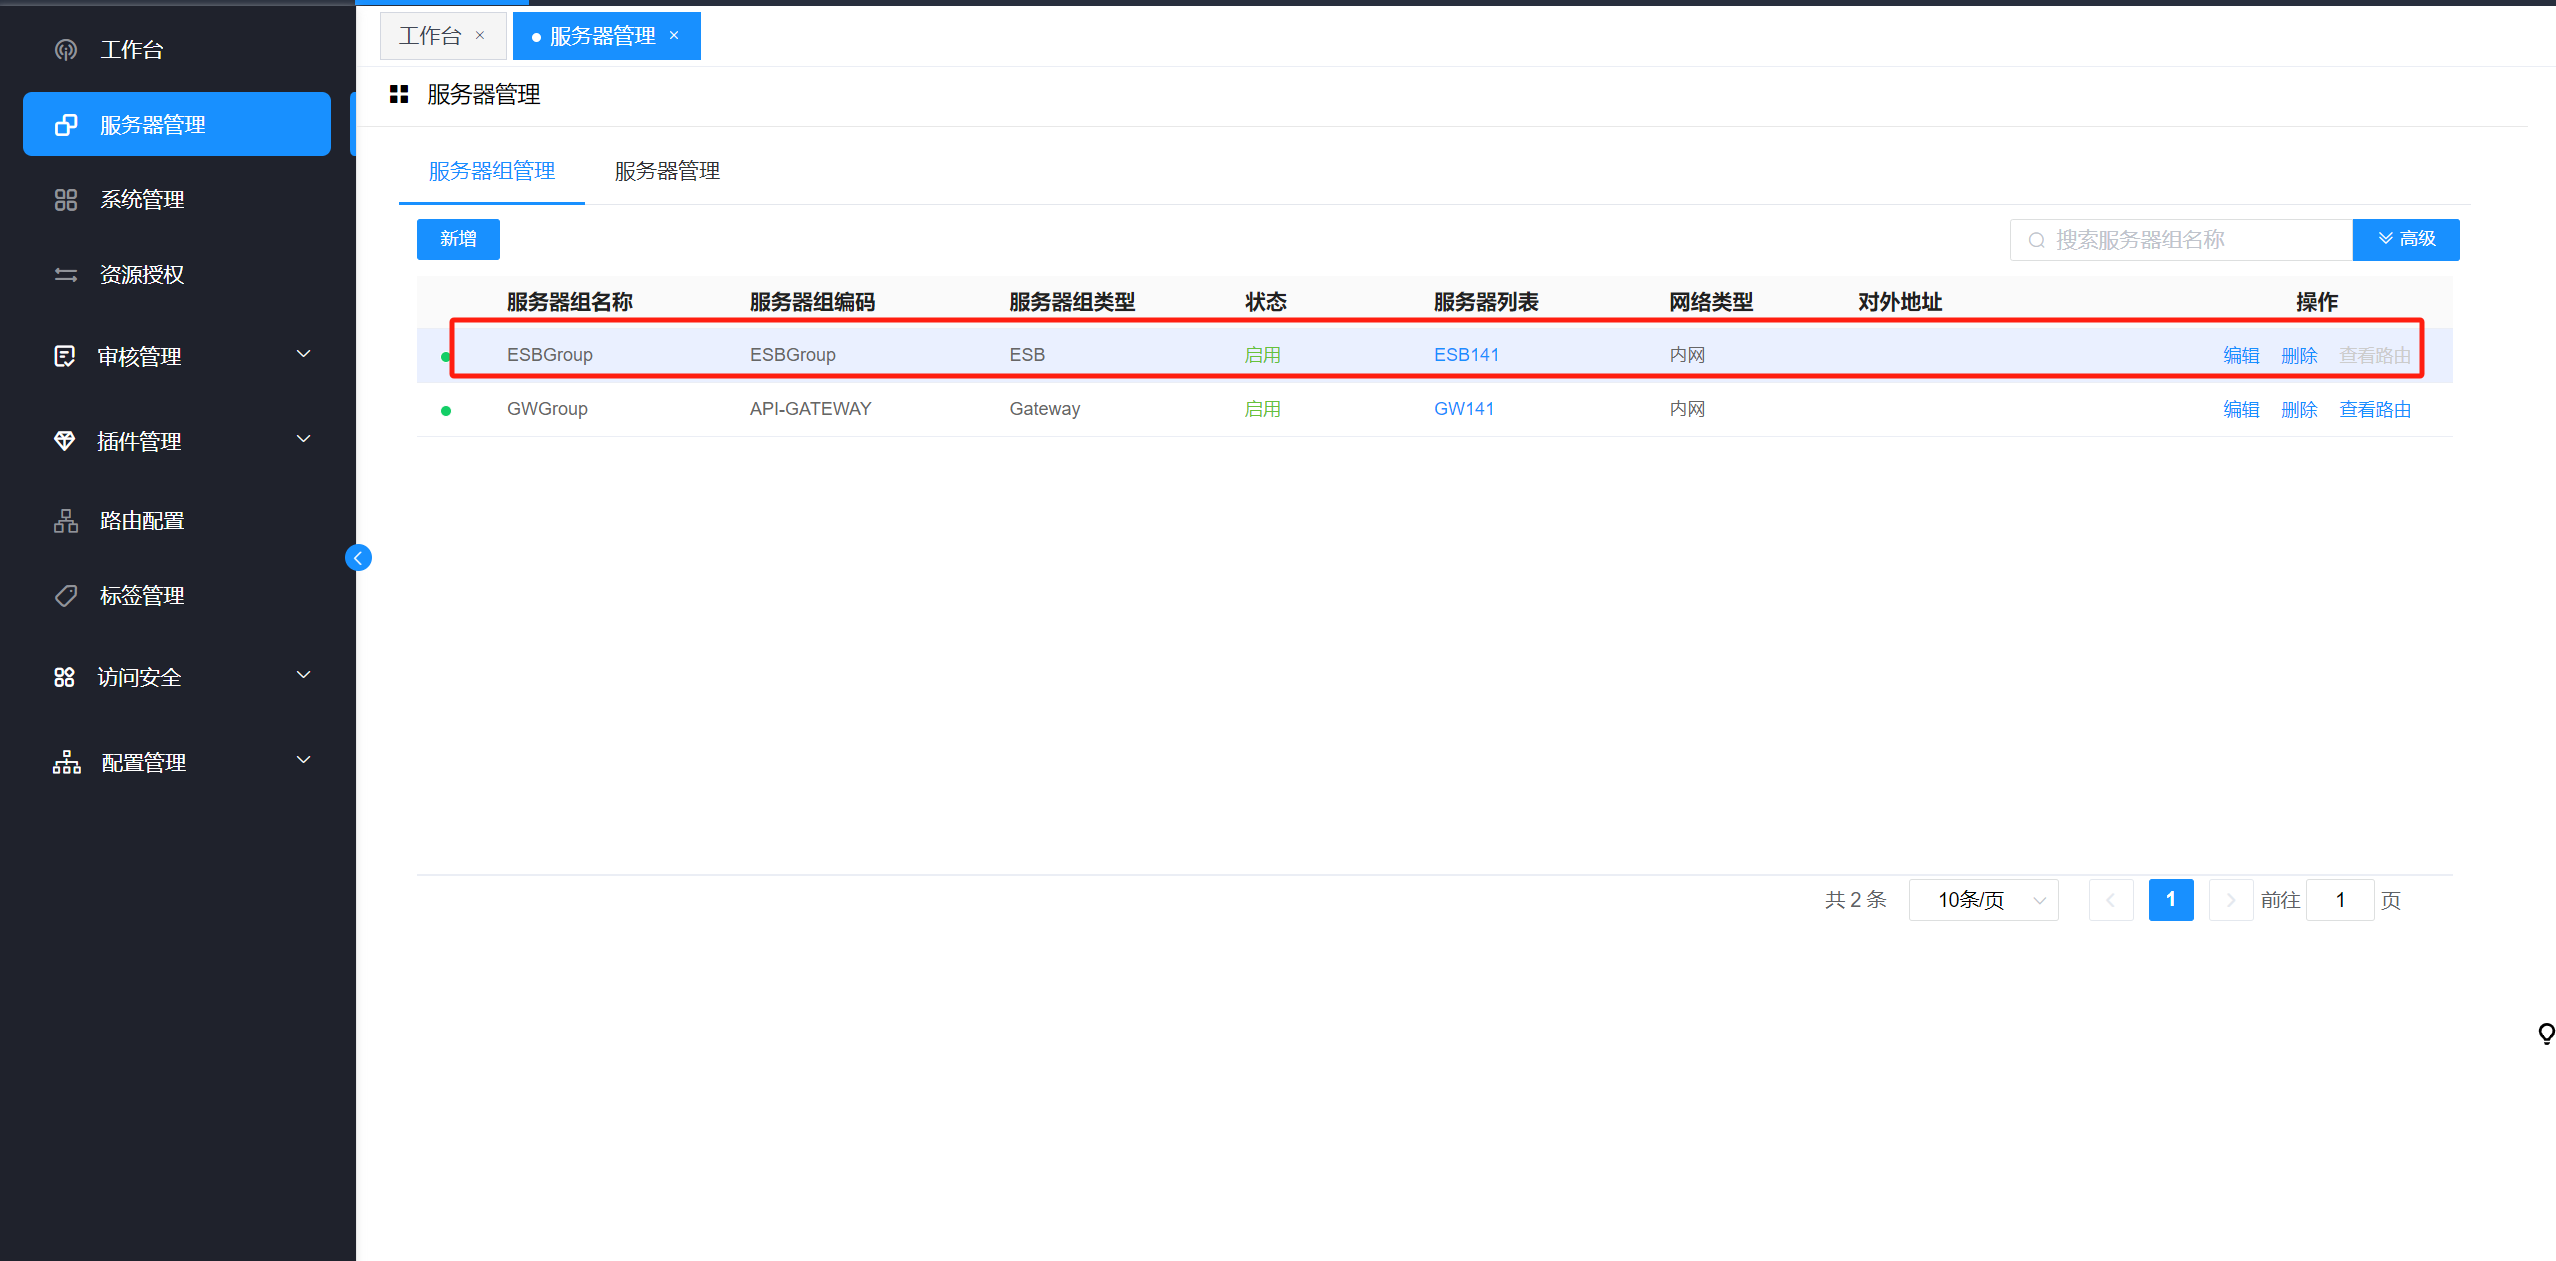The image size is (2556, 1261).
Task: Expand the 审核管理 menu chevron
Action: tap(304, 354)
